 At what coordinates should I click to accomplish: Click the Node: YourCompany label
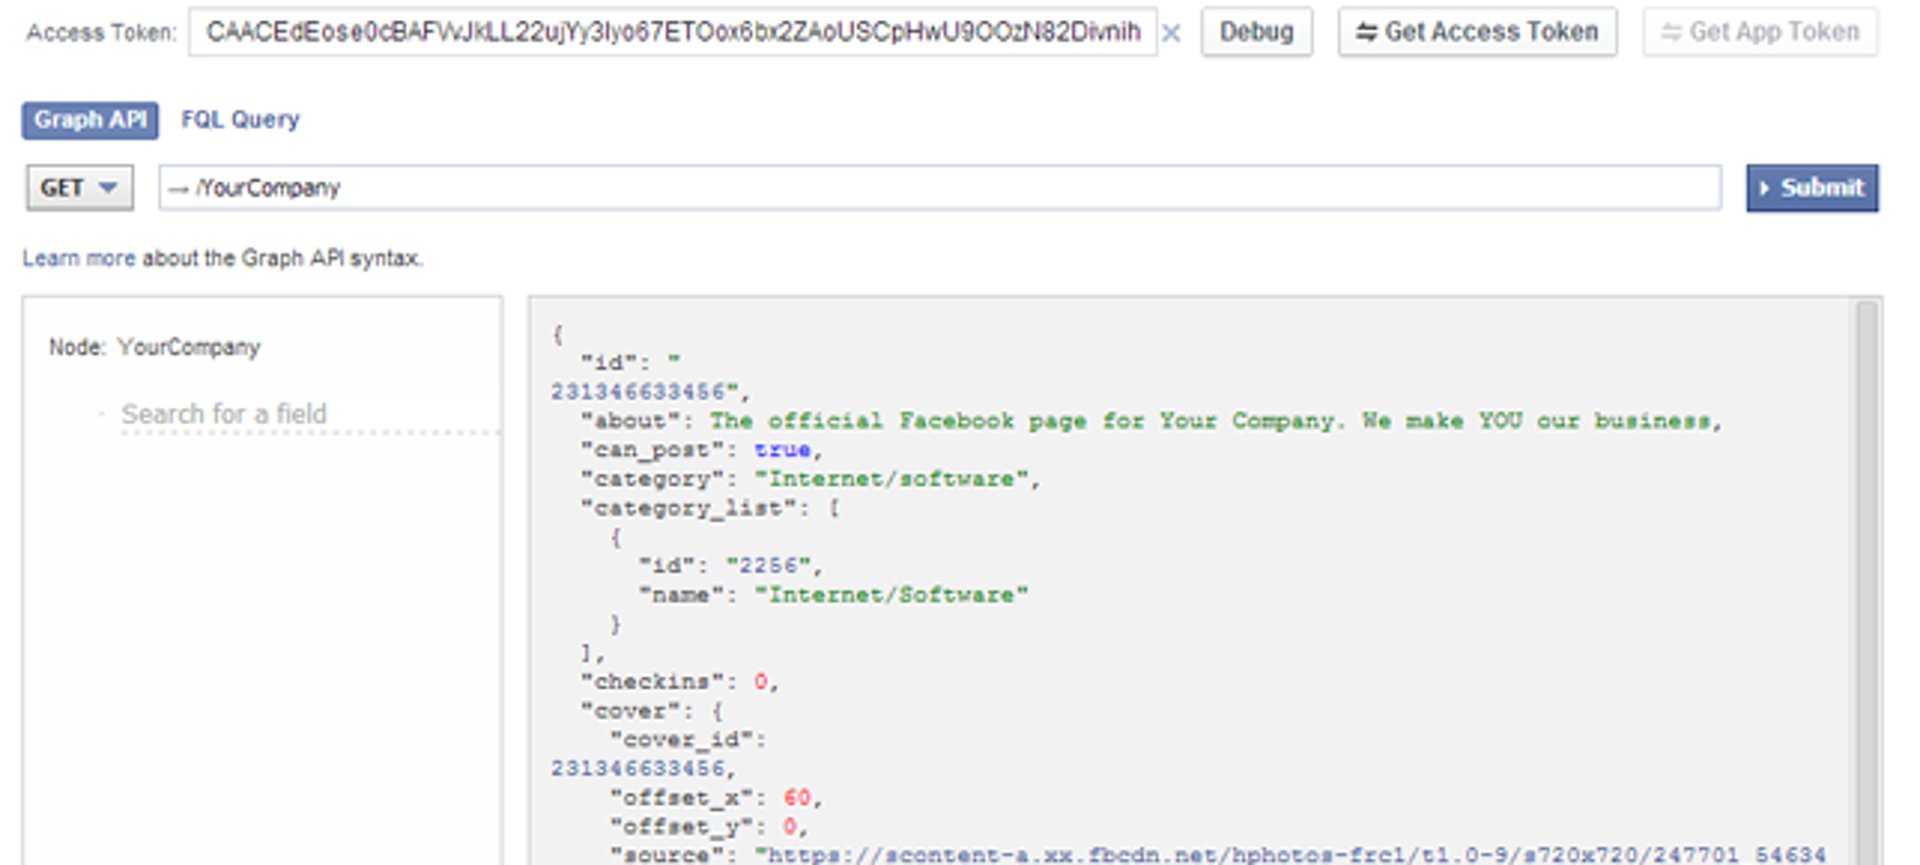[155, 347]
